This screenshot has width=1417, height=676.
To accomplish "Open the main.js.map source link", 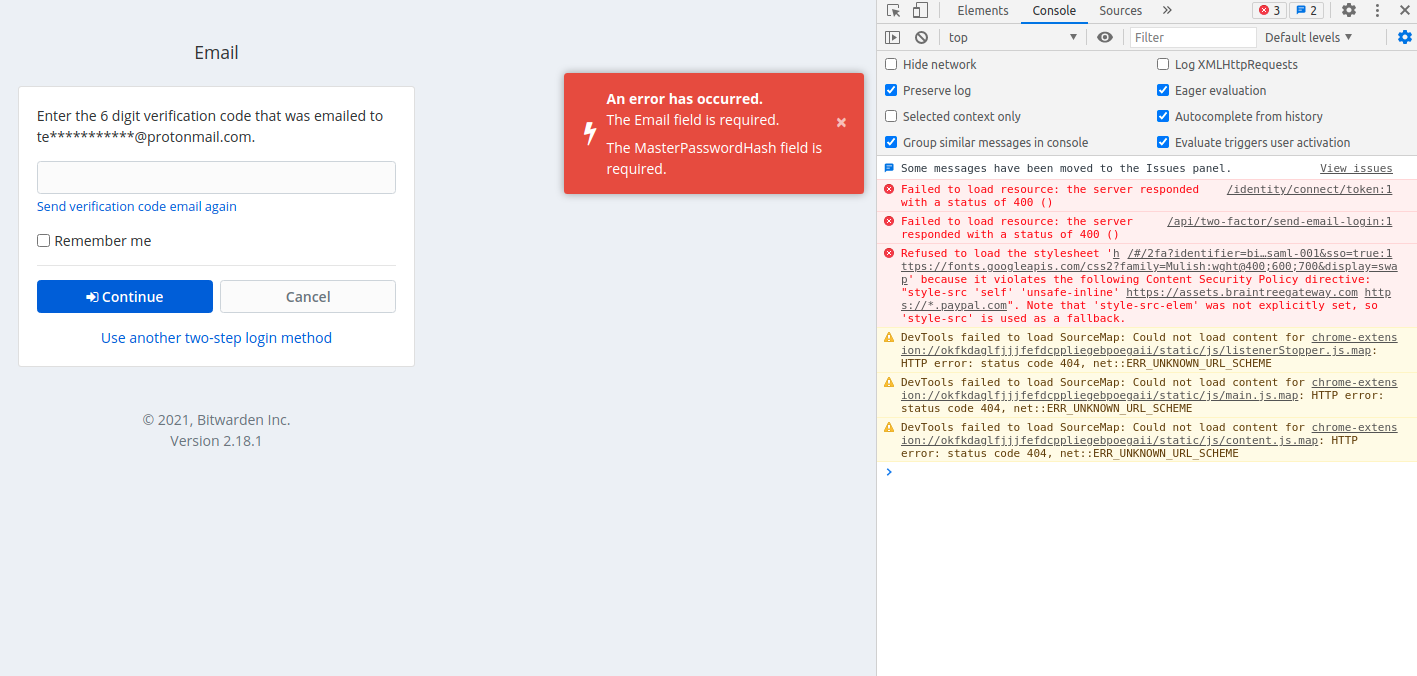I will tap(1149, 389).
